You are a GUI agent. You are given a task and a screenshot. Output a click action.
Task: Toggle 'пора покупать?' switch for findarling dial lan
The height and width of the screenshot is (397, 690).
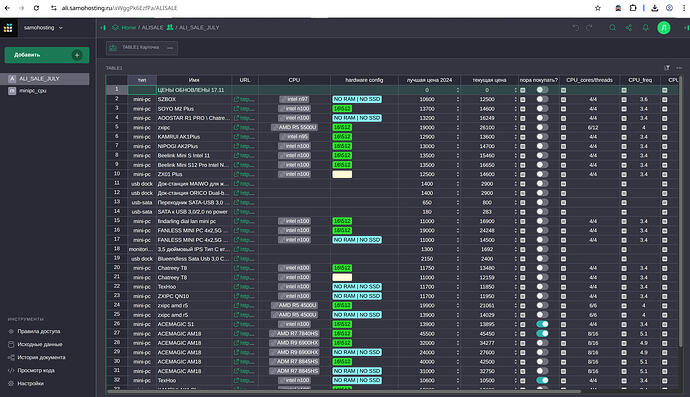pos(542,221)
